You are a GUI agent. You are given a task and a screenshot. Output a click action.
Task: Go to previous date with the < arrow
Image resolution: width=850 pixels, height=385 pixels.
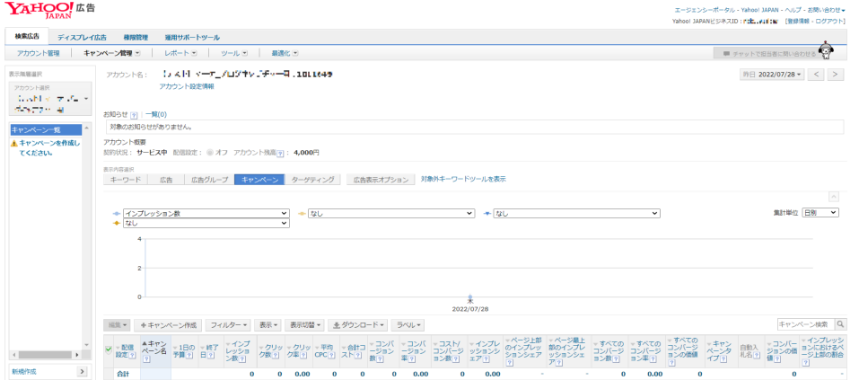pyautogui.click(x=816, y=74)
